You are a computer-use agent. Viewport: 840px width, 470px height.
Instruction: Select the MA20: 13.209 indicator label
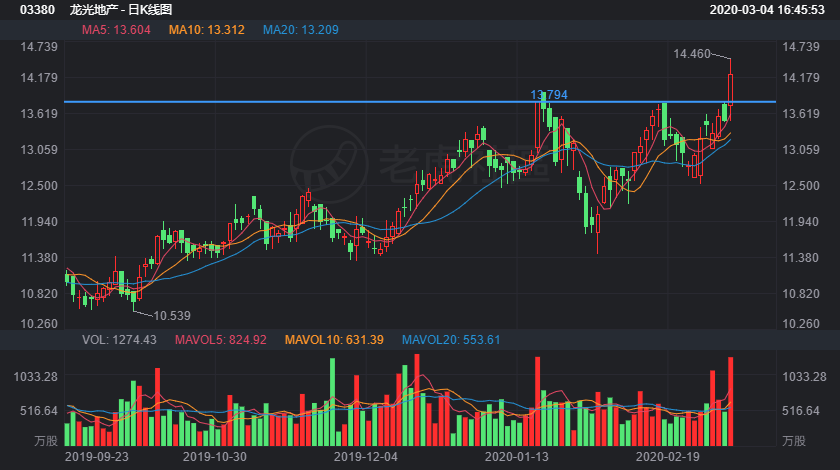(301, 30)
